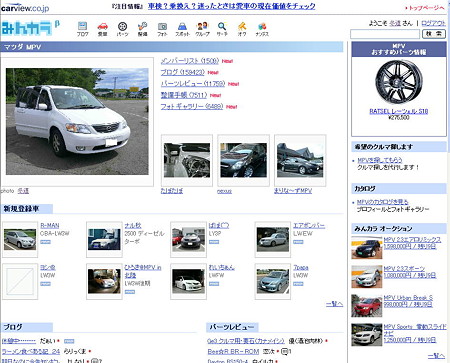Open the メンバーリスト (1509) link
The height and width of the screenshot is (363, 450).
click(x=190, y=61)
